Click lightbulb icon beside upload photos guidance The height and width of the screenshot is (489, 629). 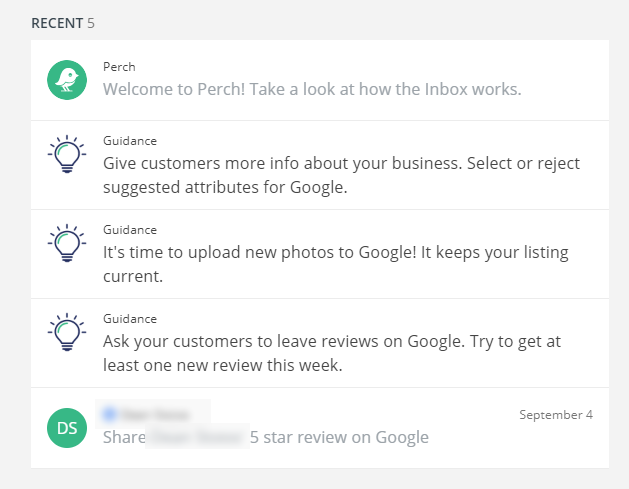[67, 243]
